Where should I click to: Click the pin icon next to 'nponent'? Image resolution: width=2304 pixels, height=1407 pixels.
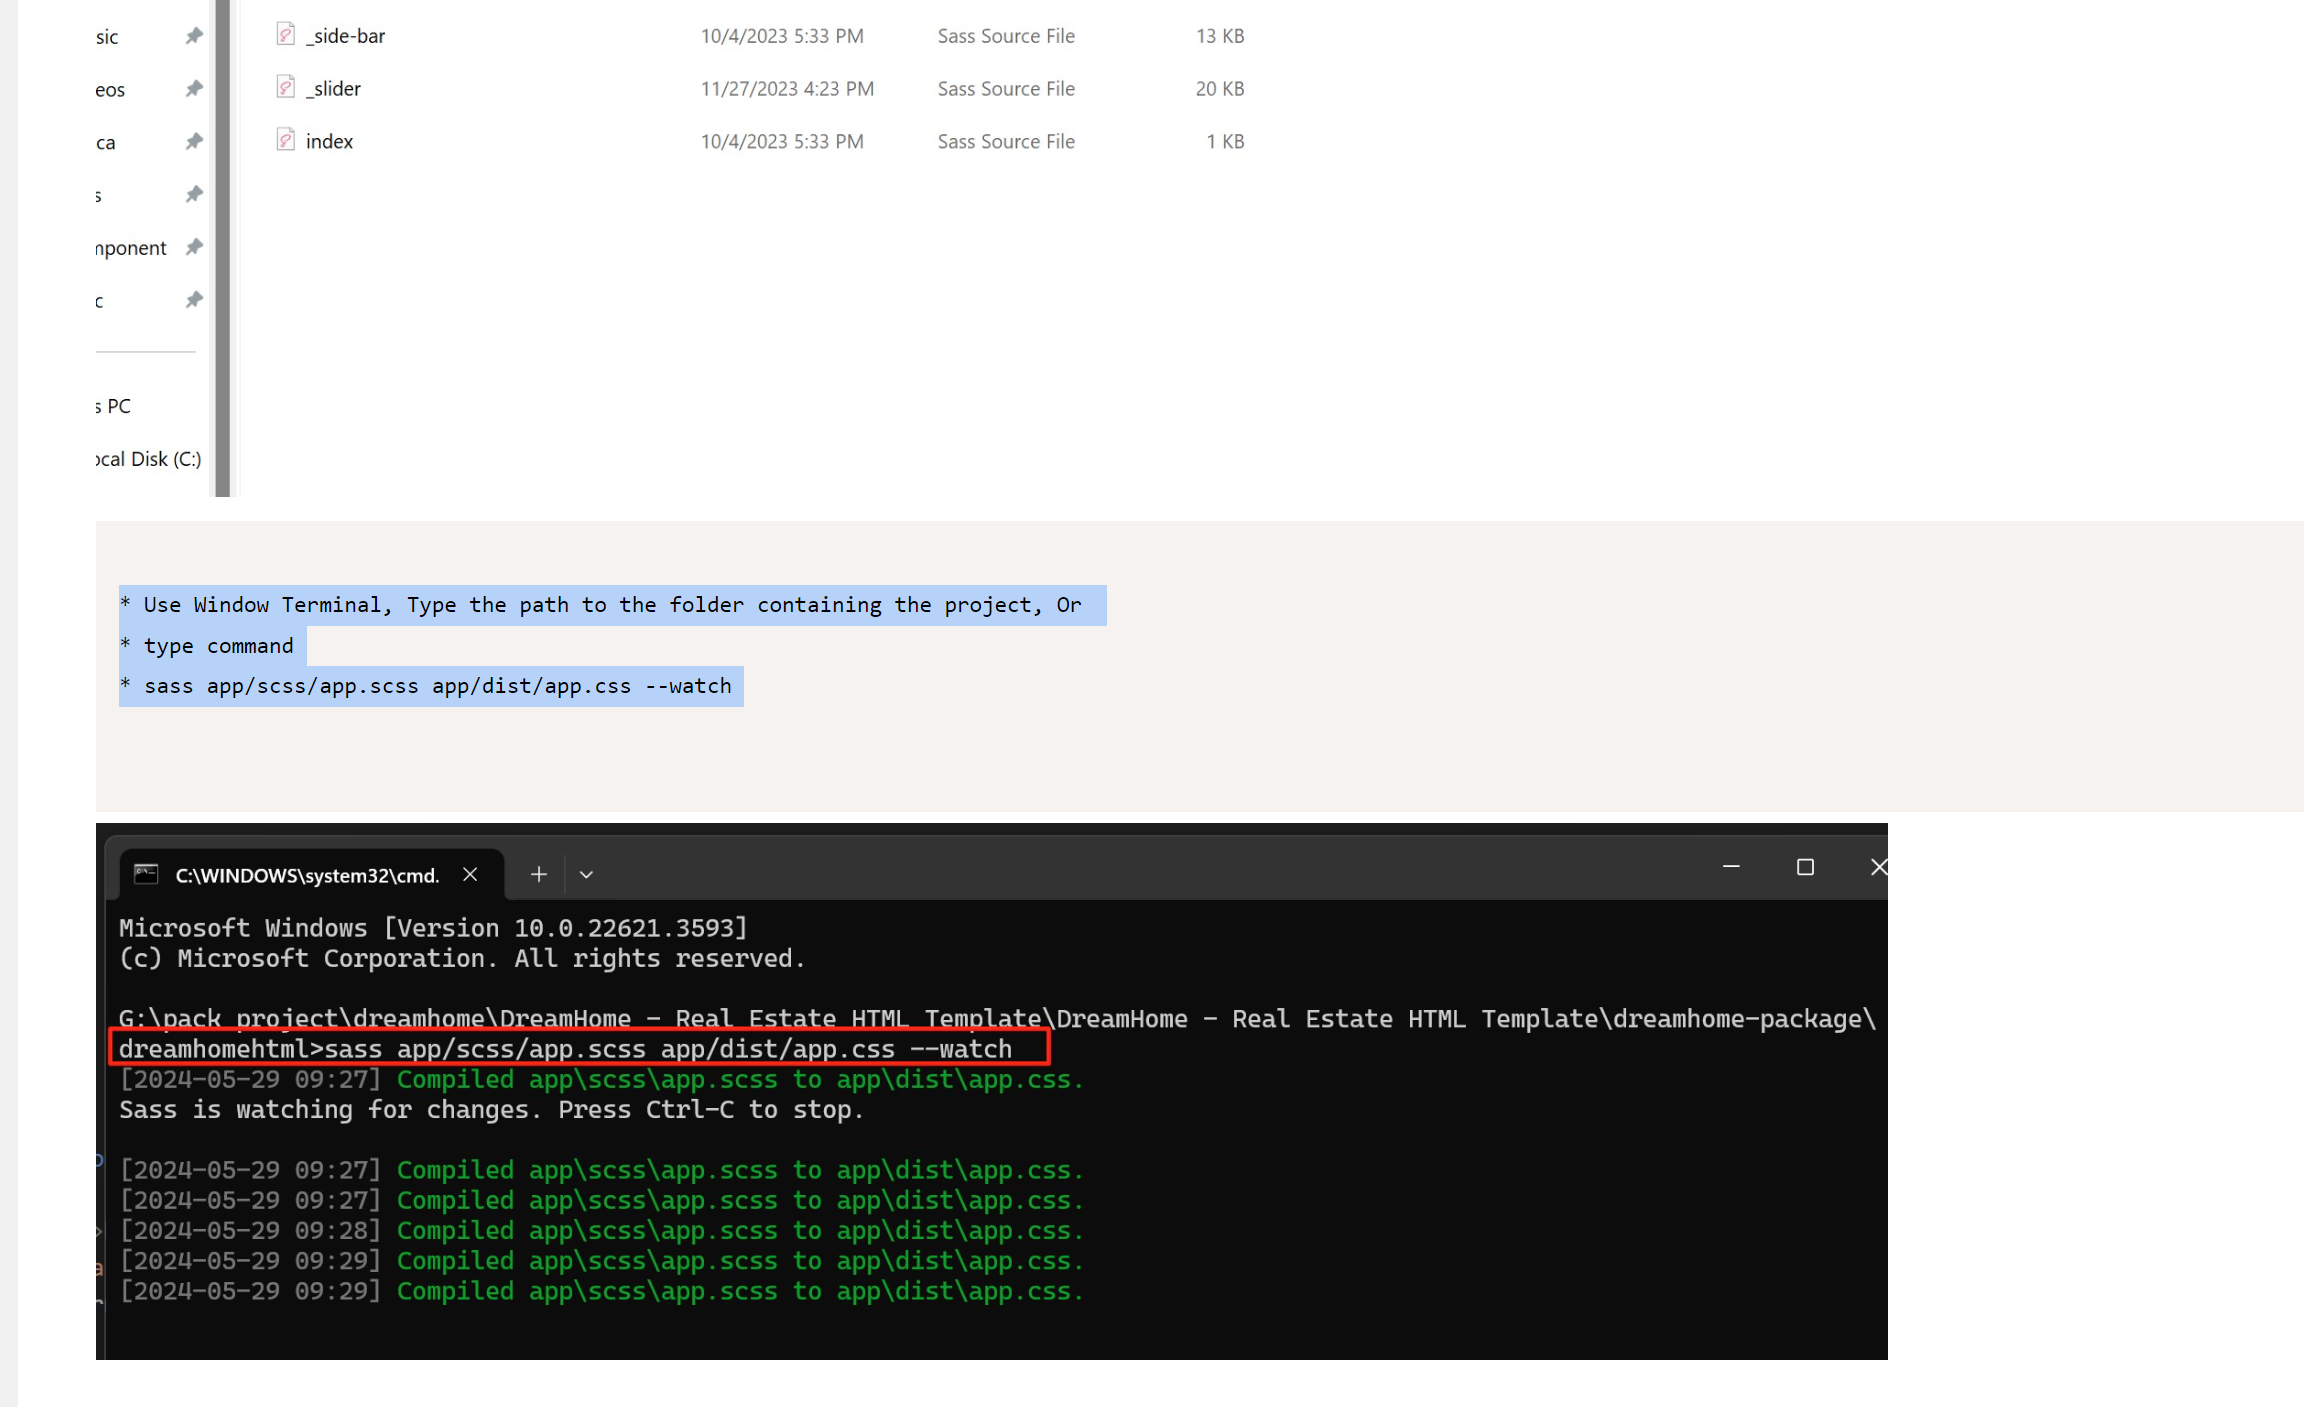(x=194, y=247)
